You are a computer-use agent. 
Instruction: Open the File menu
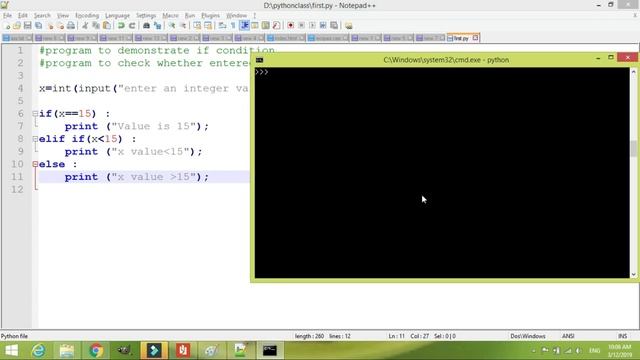[7, 16]
